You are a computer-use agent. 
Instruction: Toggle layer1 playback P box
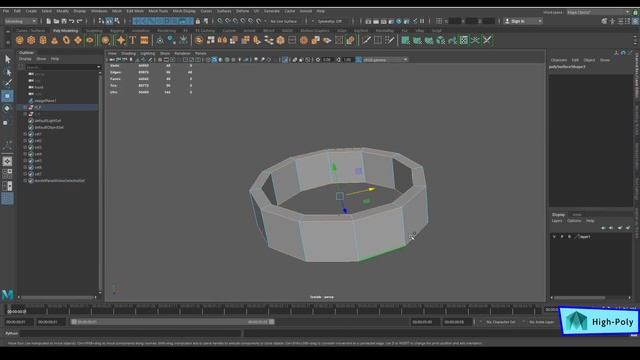point(562,237)
